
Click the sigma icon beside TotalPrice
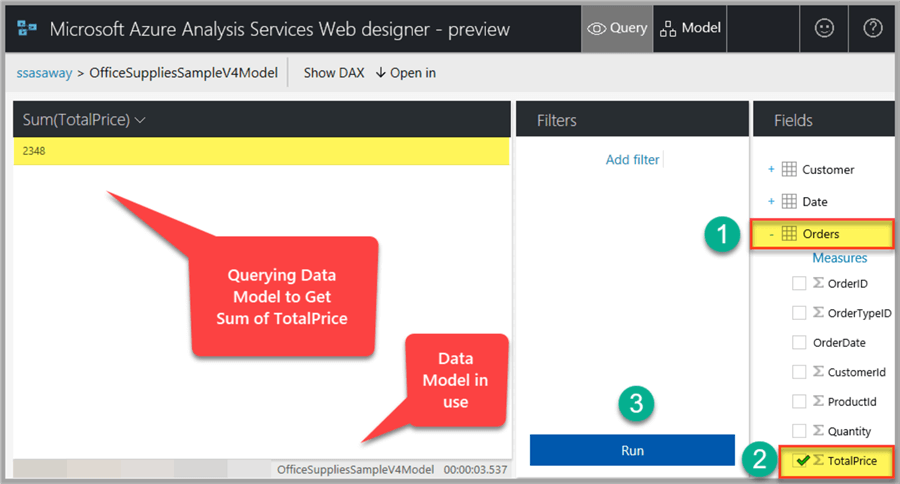pyautogui.click(x=818, y=460)
